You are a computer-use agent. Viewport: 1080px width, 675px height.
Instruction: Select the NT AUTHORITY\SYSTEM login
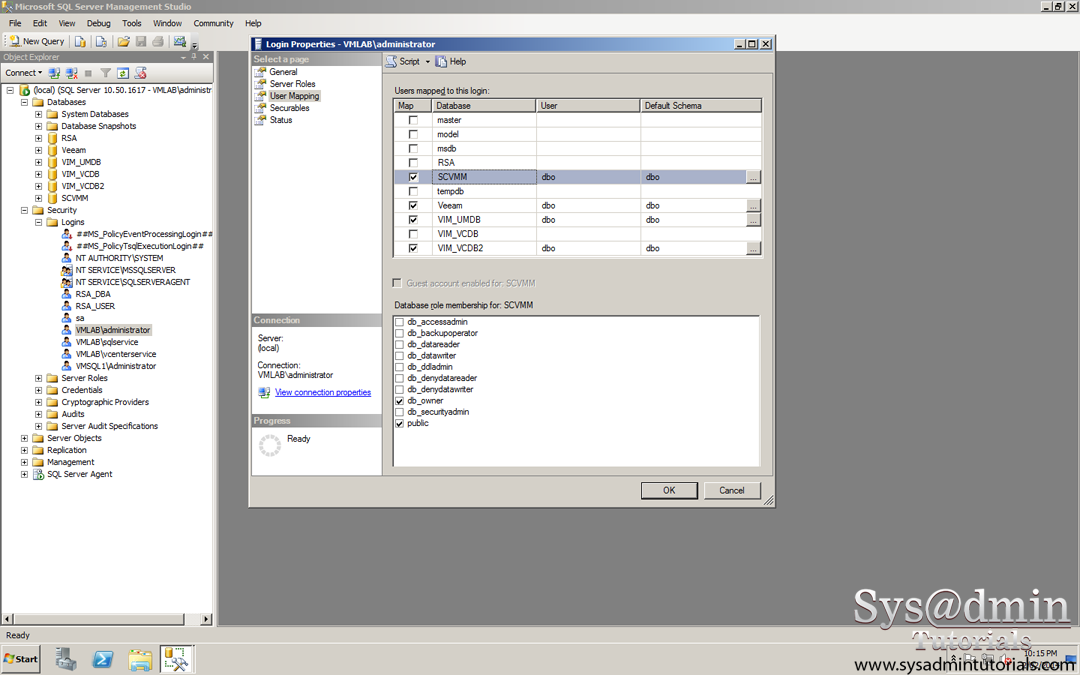click(x=119, y=258)
